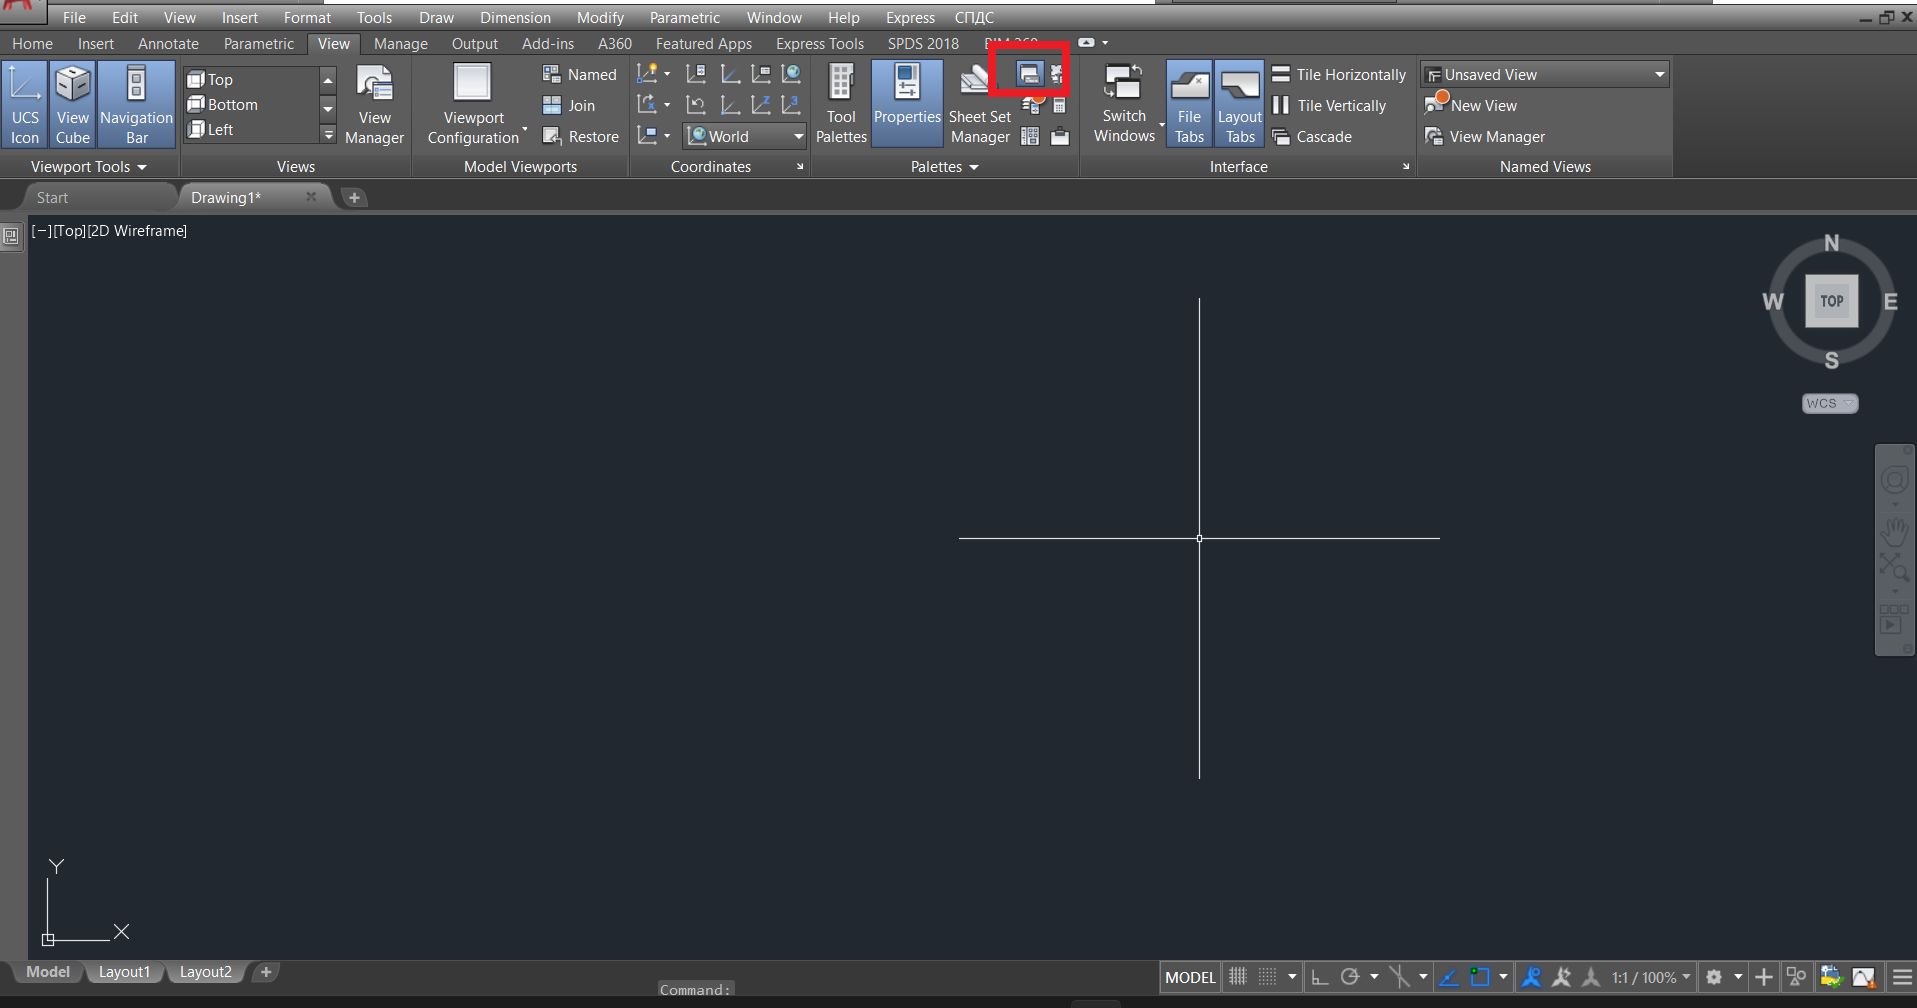Click the New View icon
The image size is (1917, 1008).
(1436, 105)
